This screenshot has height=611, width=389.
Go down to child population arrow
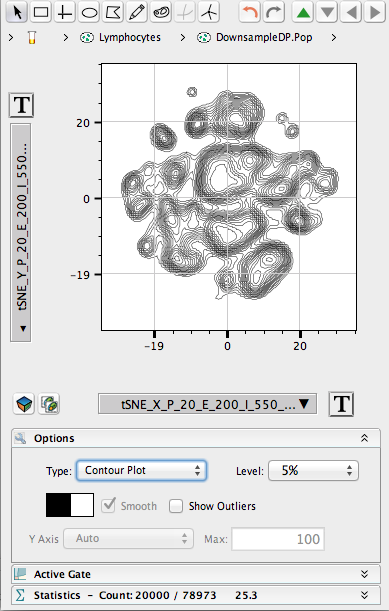[327, 12]
